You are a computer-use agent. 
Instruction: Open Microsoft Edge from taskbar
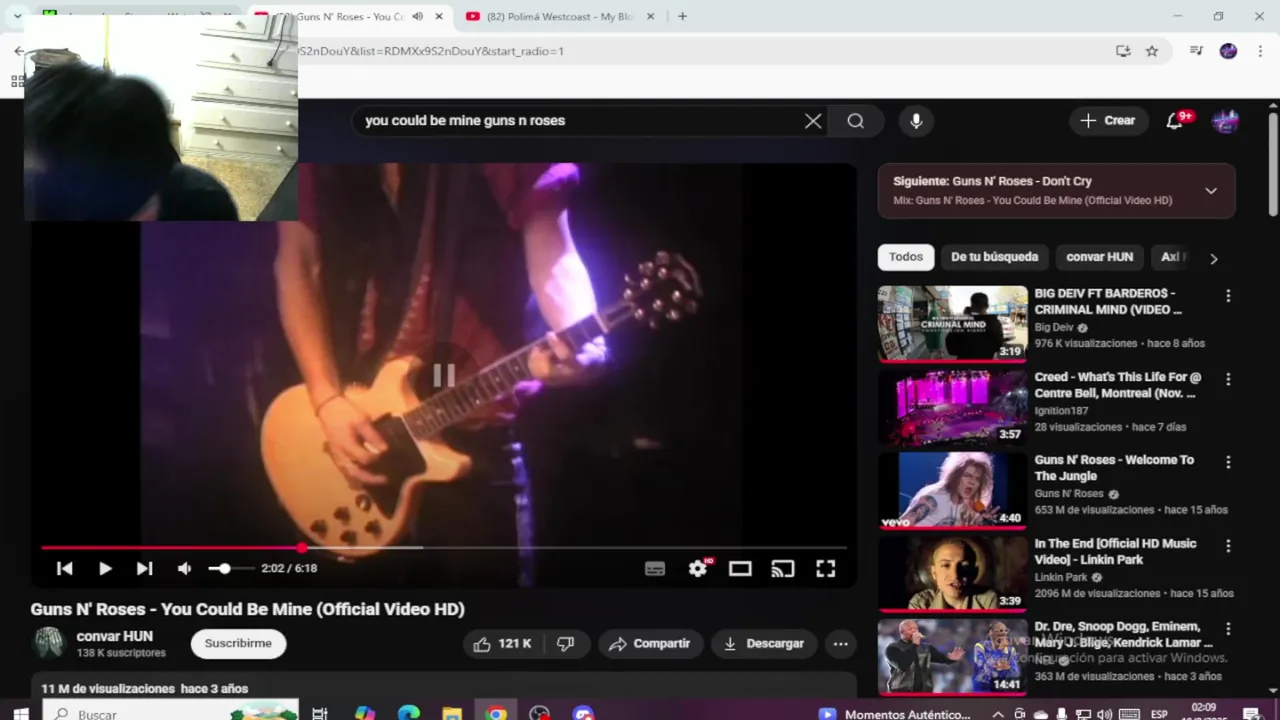pyautogui.click(x=408, y=714)
